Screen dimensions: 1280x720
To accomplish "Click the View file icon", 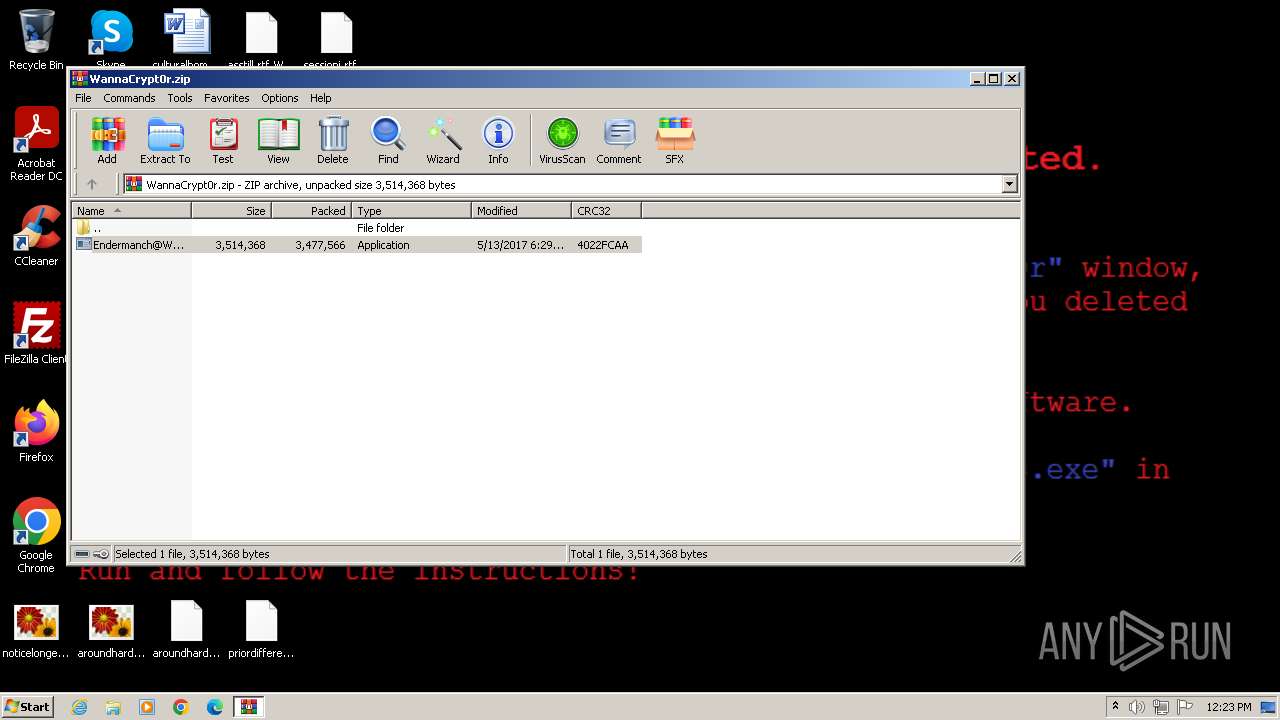I will point(278,140).
